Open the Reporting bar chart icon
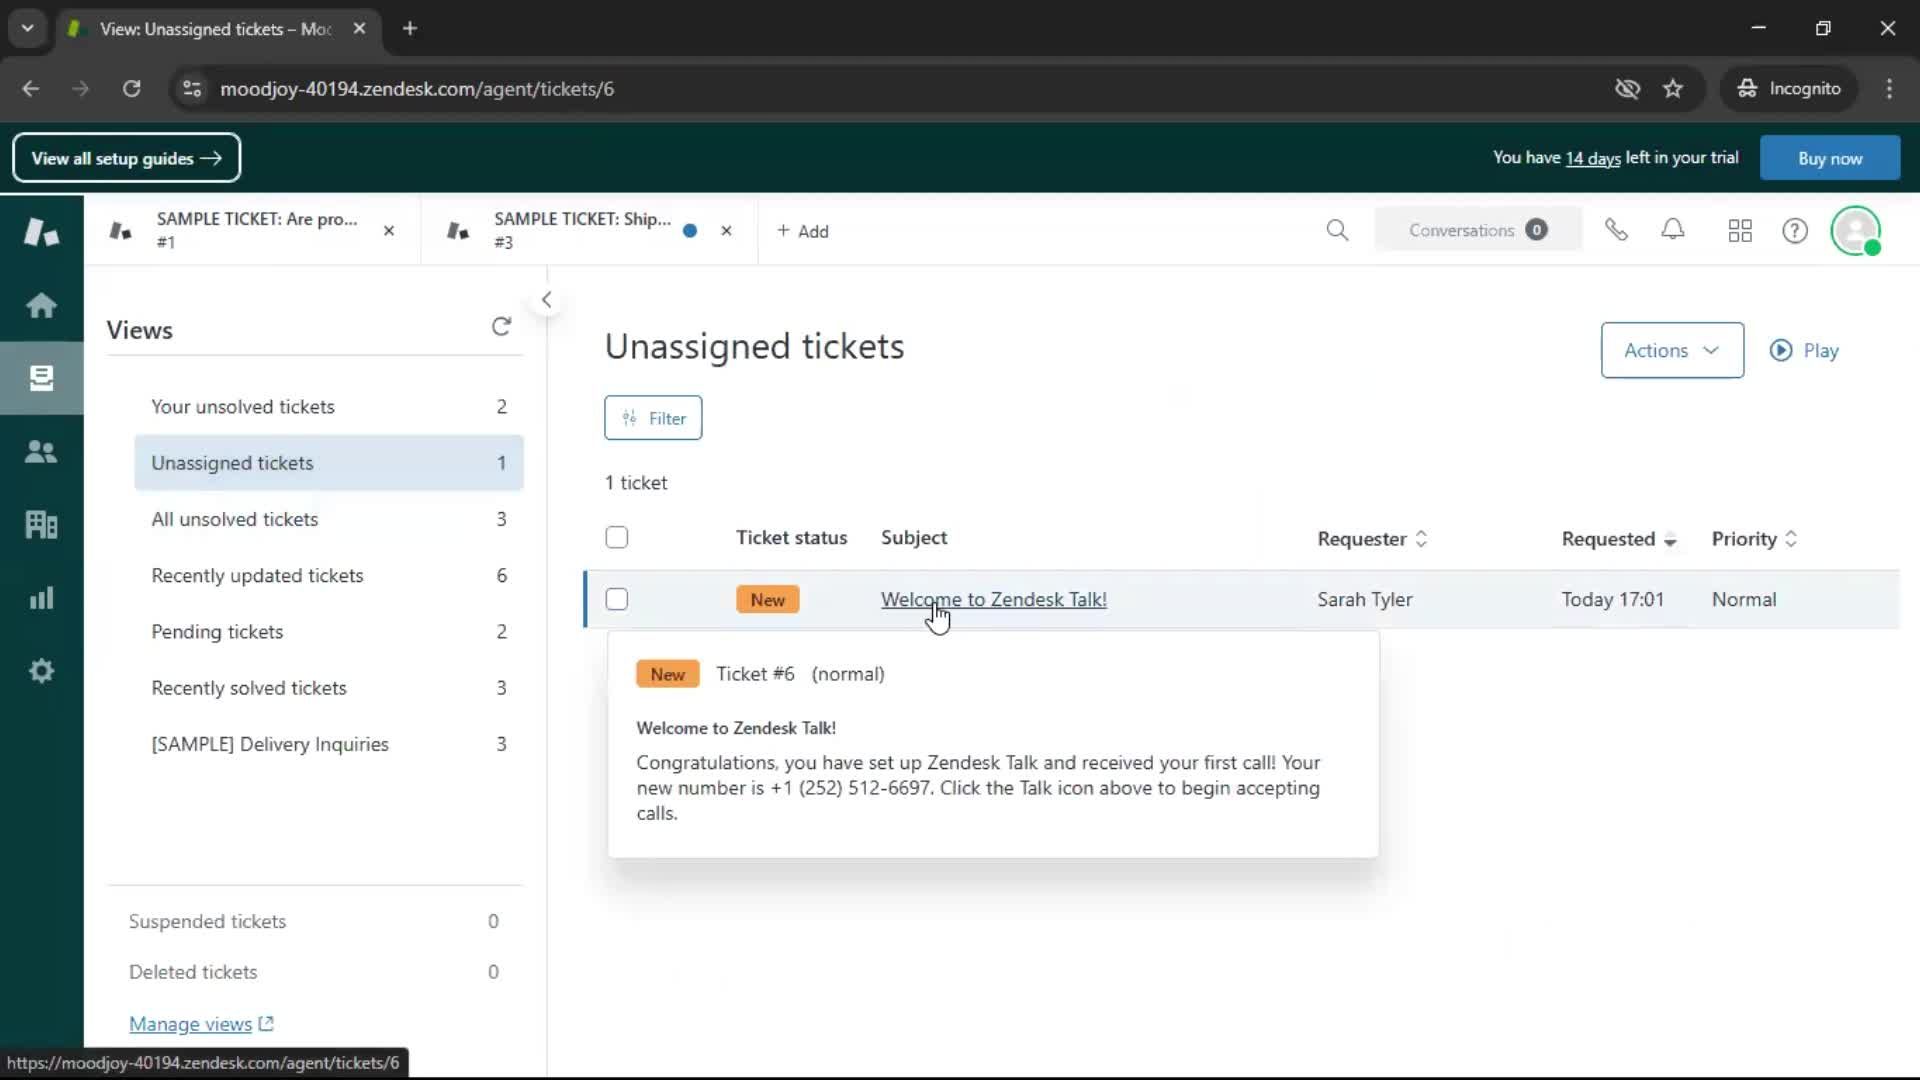This screenshot has height=1080, width=1920. click(x=41, y=598)
